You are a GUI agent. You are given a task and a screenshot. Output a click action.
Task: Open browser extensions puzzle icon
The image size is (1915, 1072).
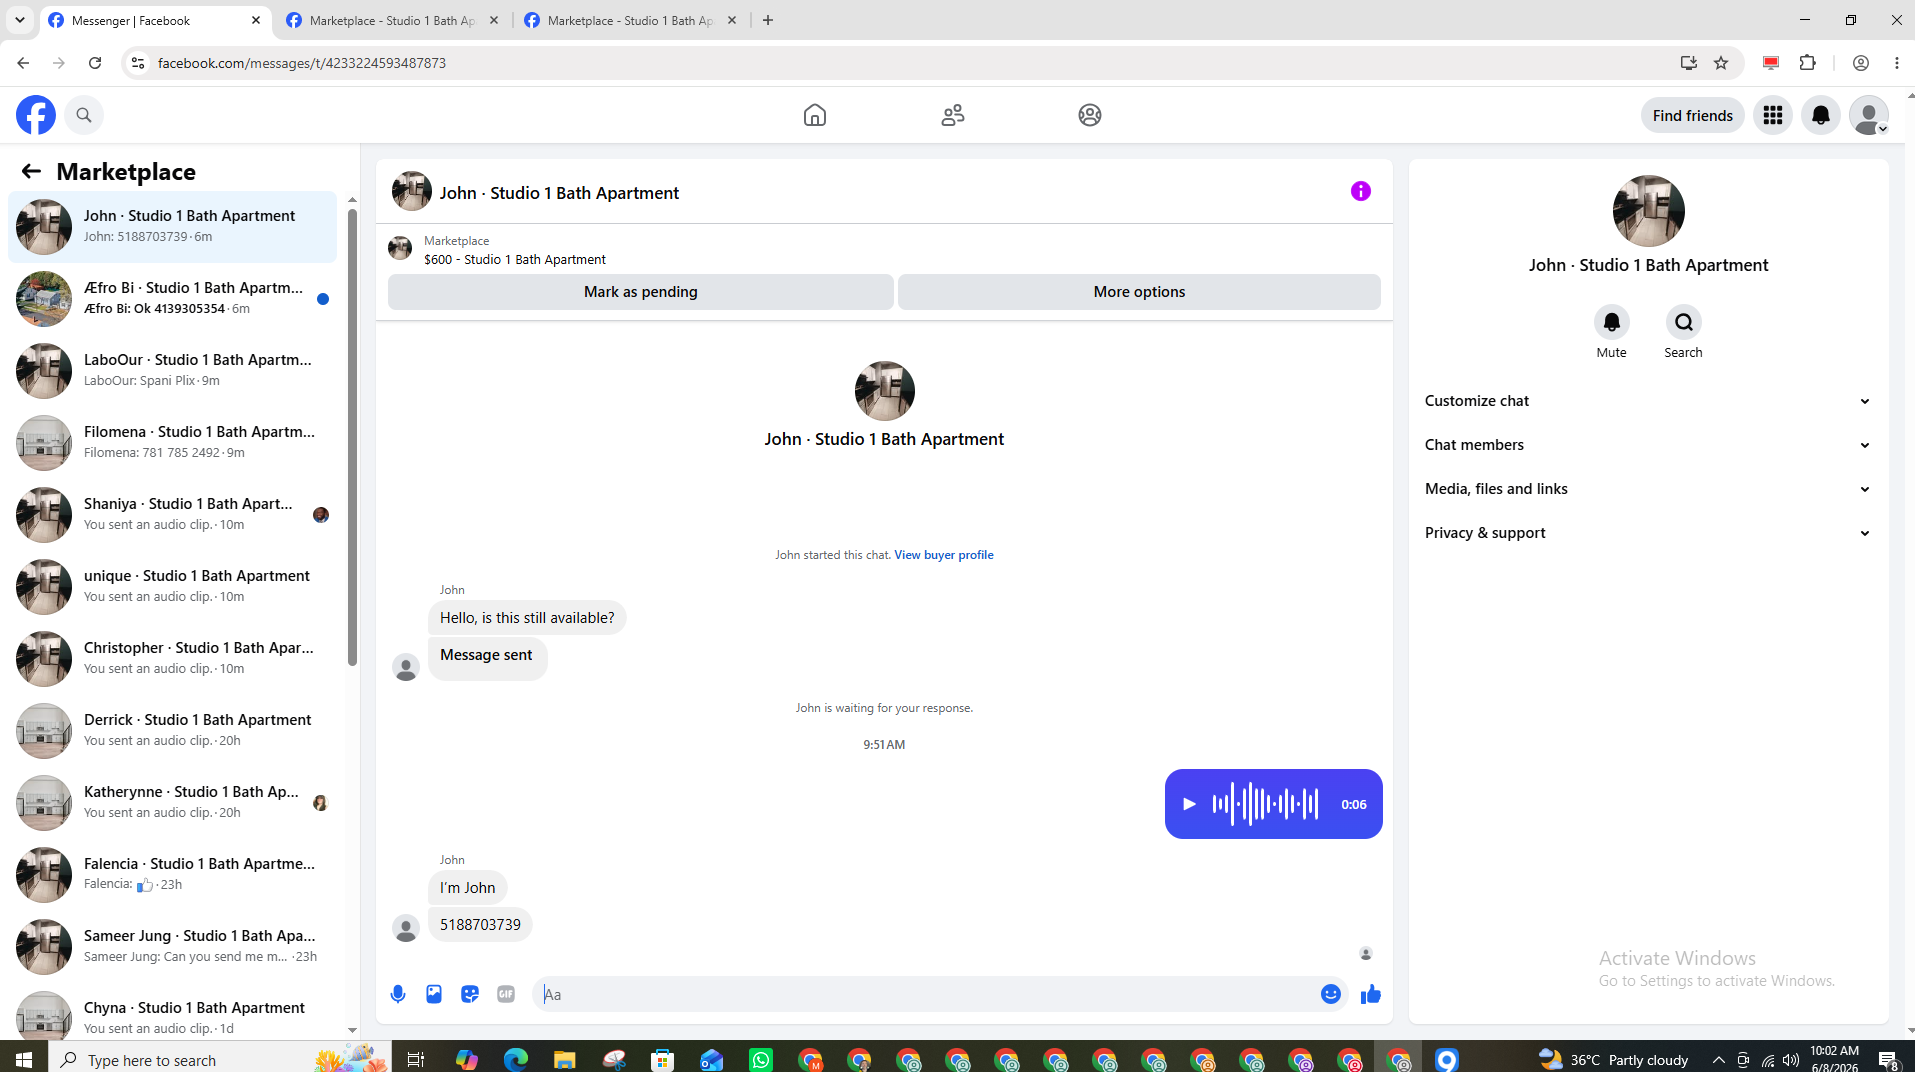pyautogui.click(x=1808, y=63)
